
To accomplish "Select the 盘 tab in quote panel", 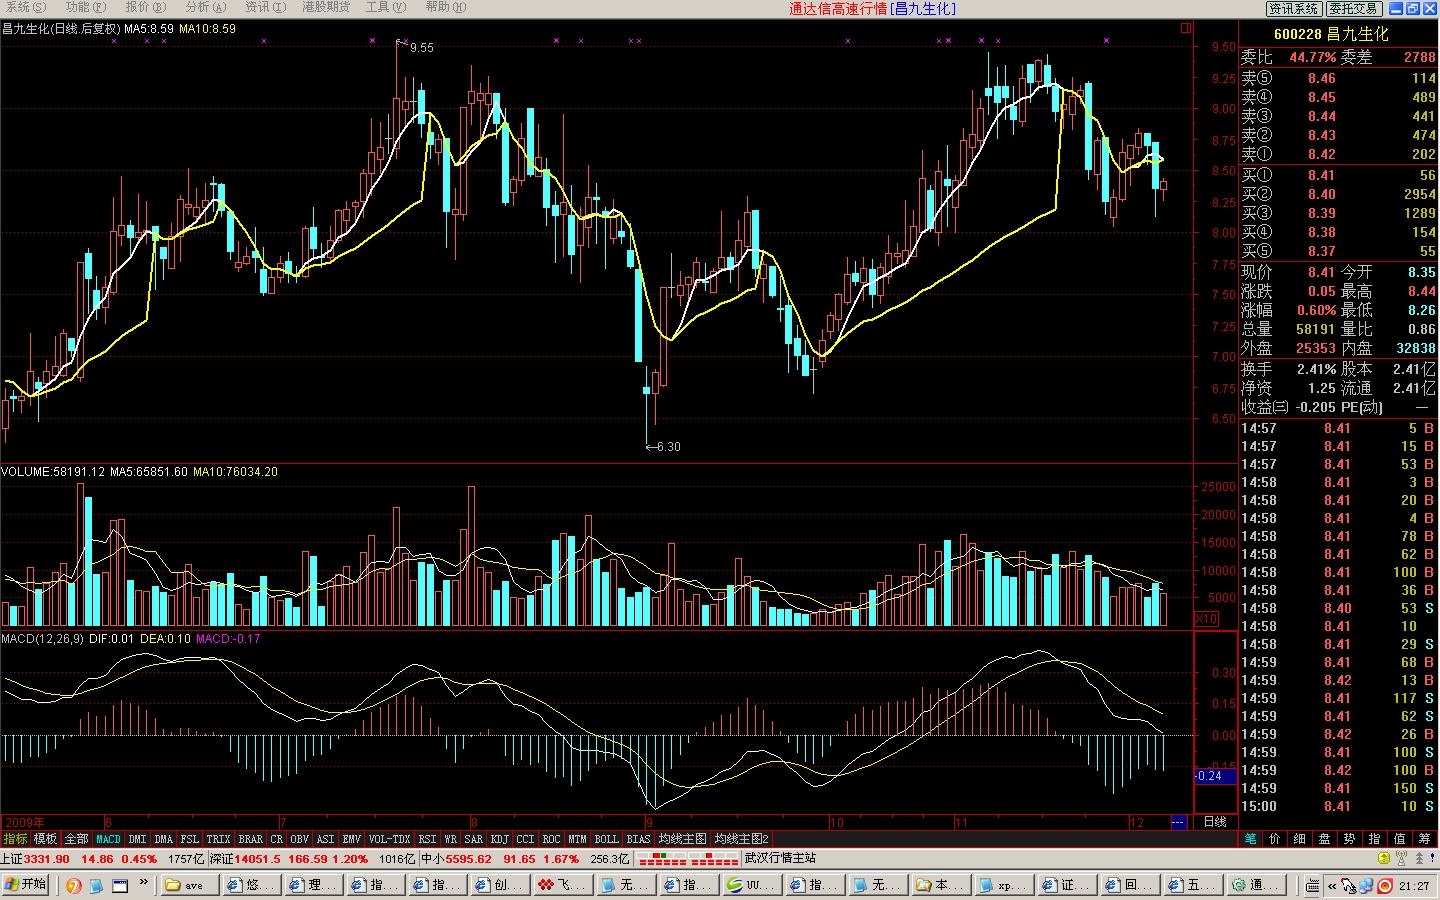I will [x=1325, y=839].
